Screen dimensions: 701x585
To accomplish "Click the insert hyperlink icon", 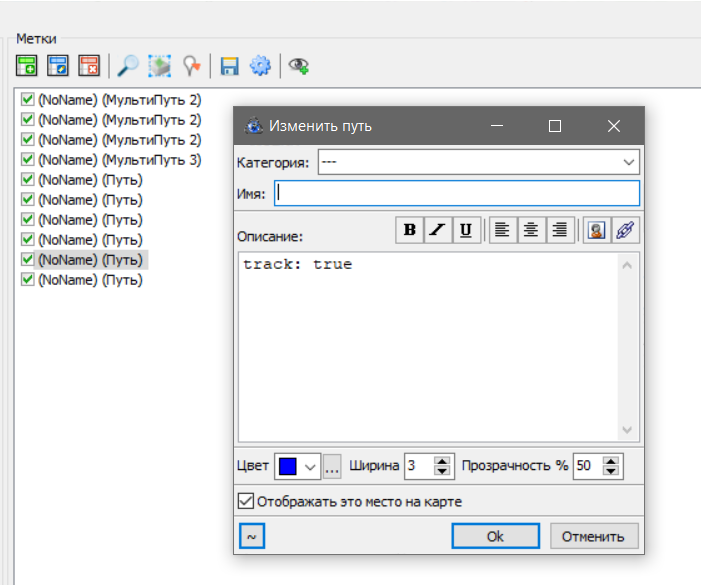I will 626,230.
